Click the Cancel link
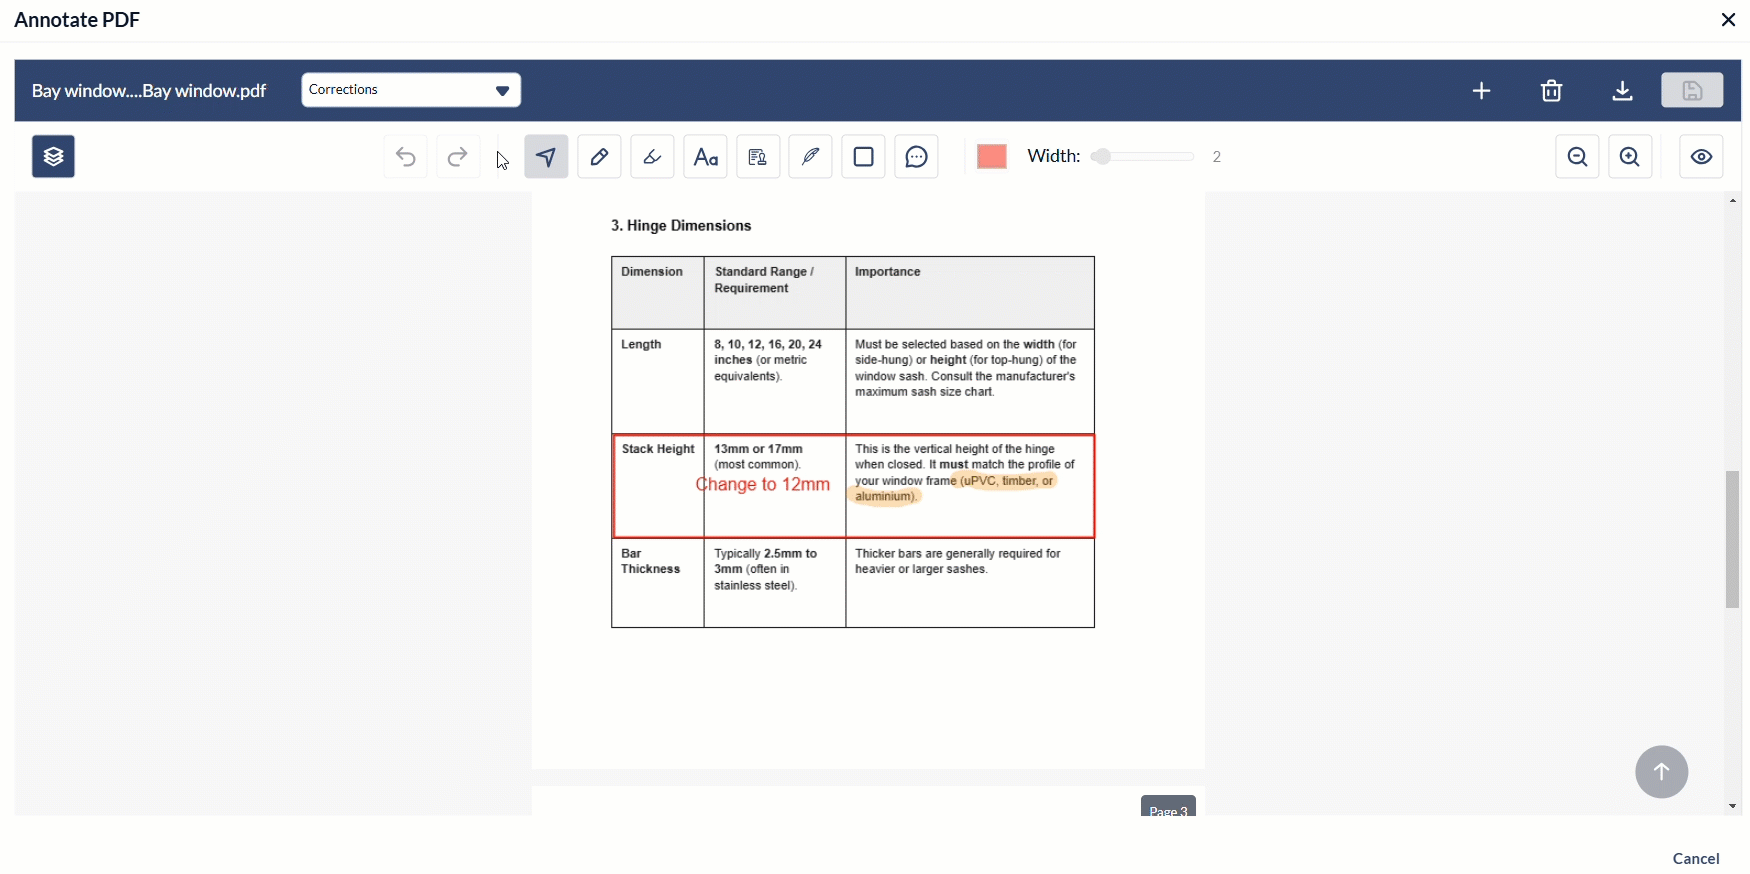The width and height of the screenshot is (1750, 874). (x=1697, y=858)
